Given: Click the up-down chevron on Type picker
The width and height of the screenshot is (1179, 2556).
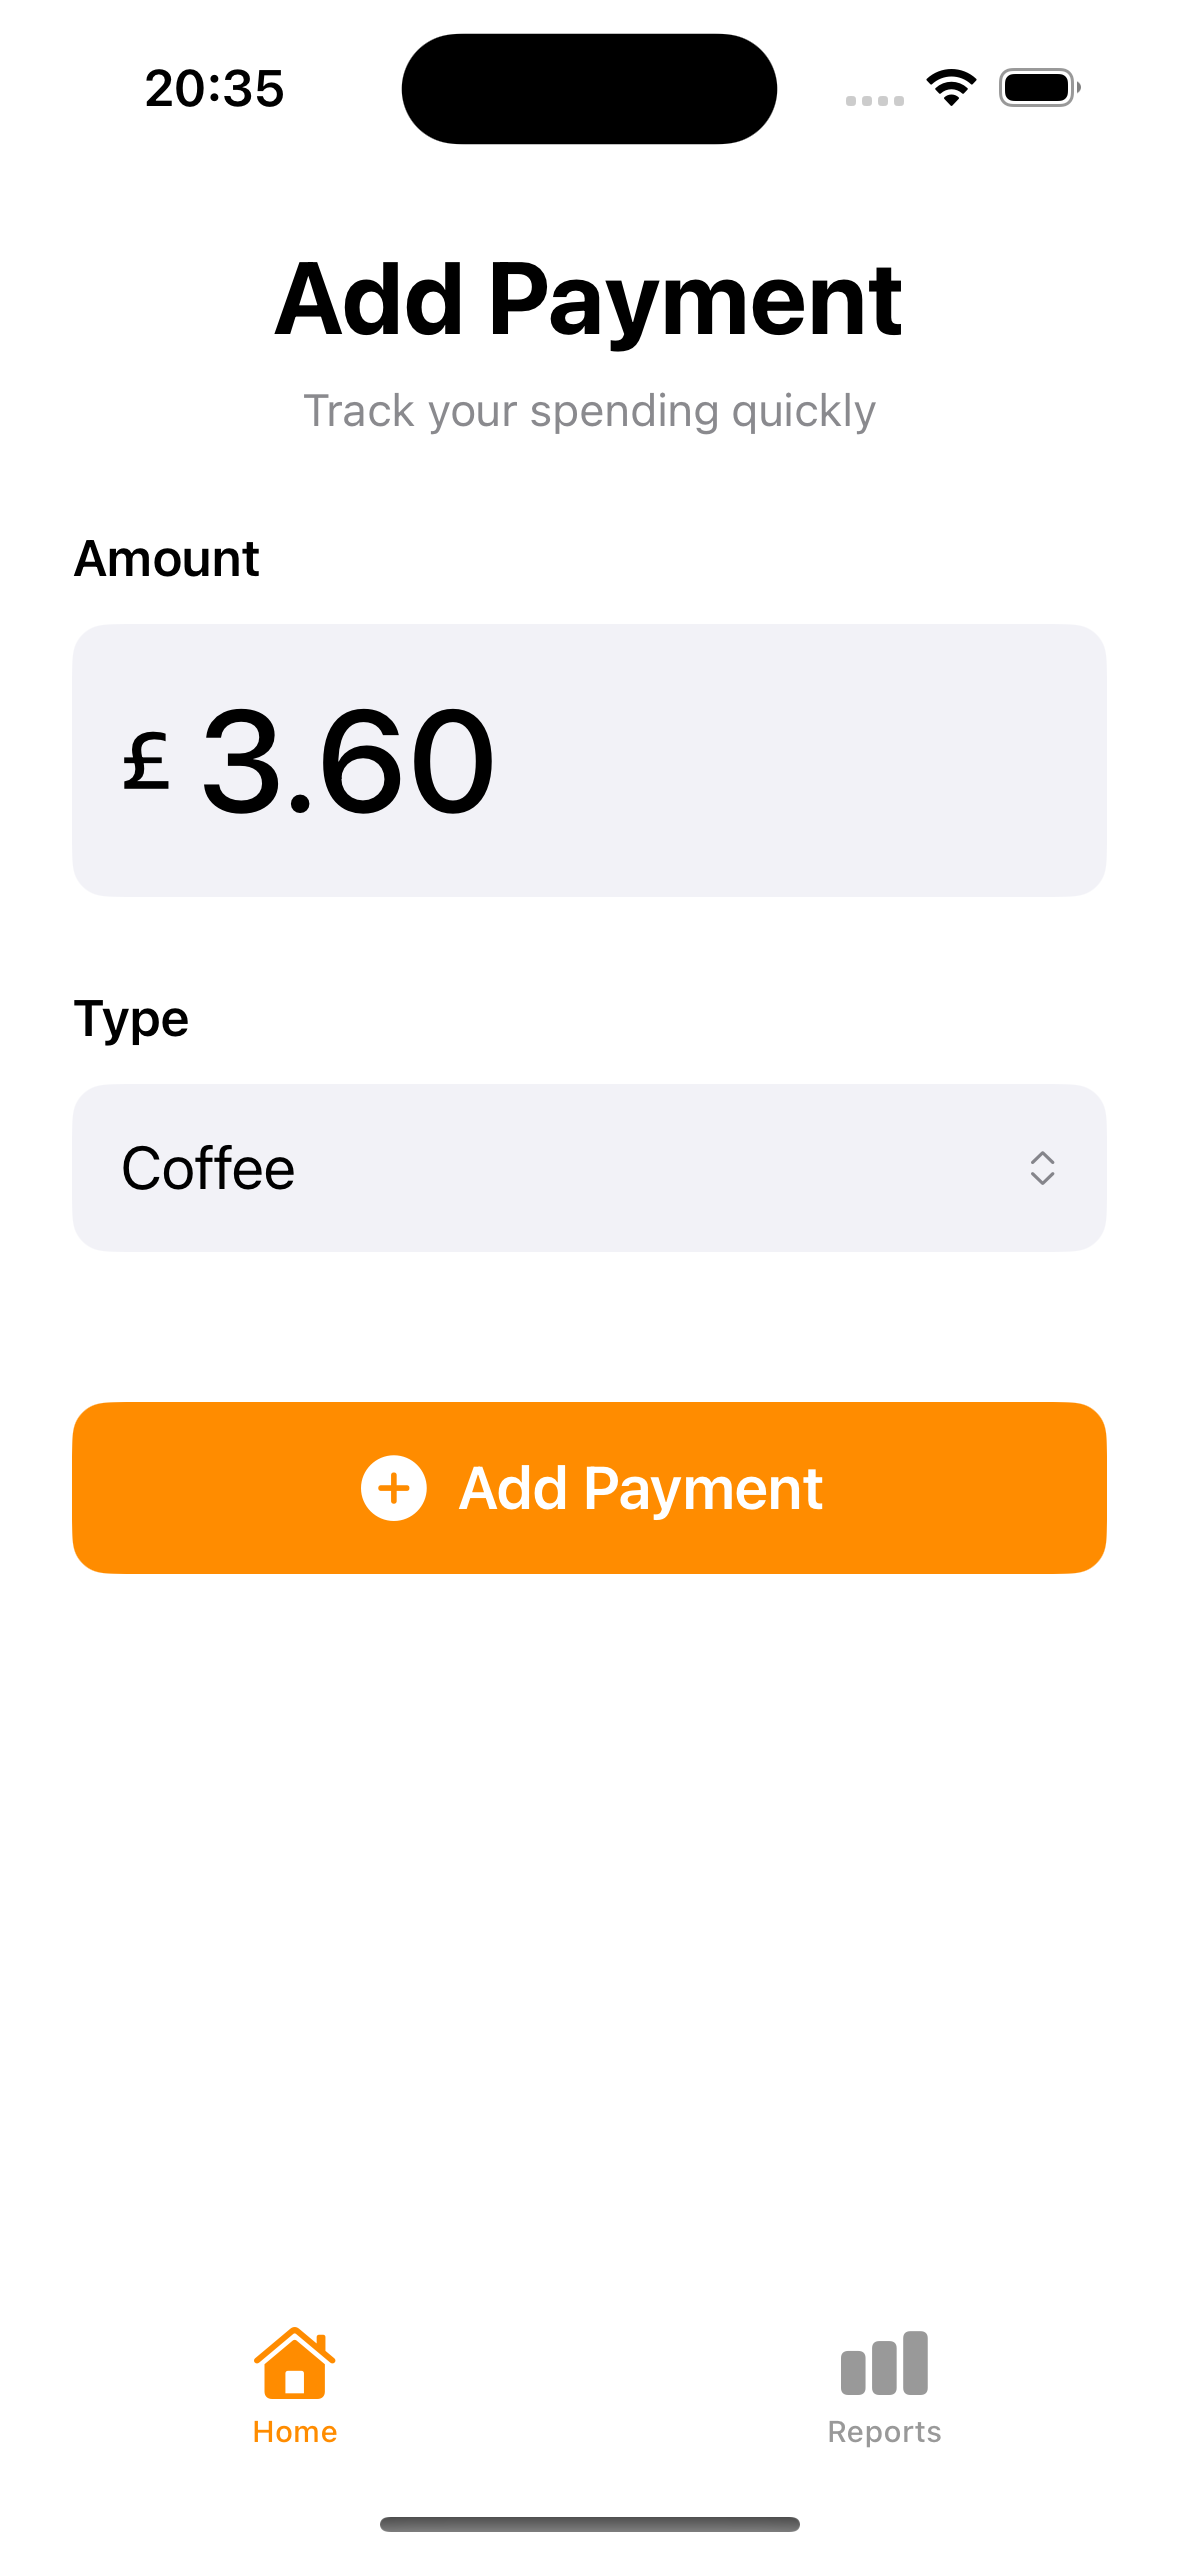Looking at the screenshot, I should tap(1042, 1168).
